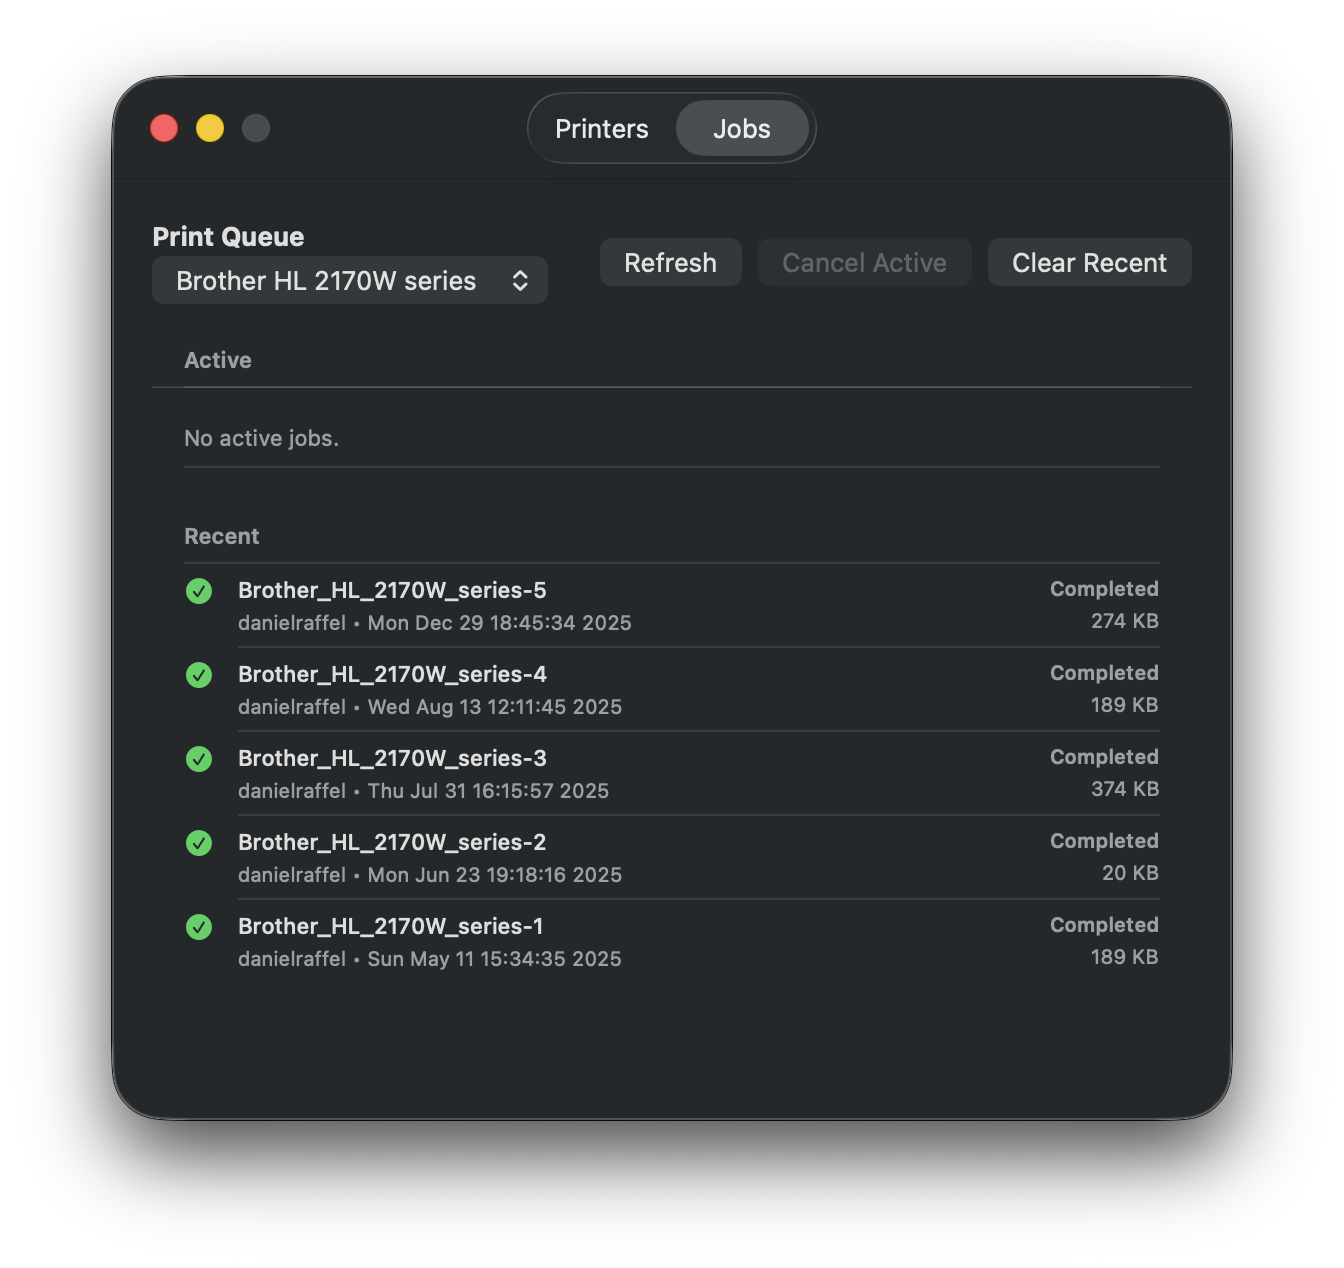The image size is (1344, 1268).
Task: Click the Completed label for Brother_HL_2170W_series-3
Action: point(1103,757)
